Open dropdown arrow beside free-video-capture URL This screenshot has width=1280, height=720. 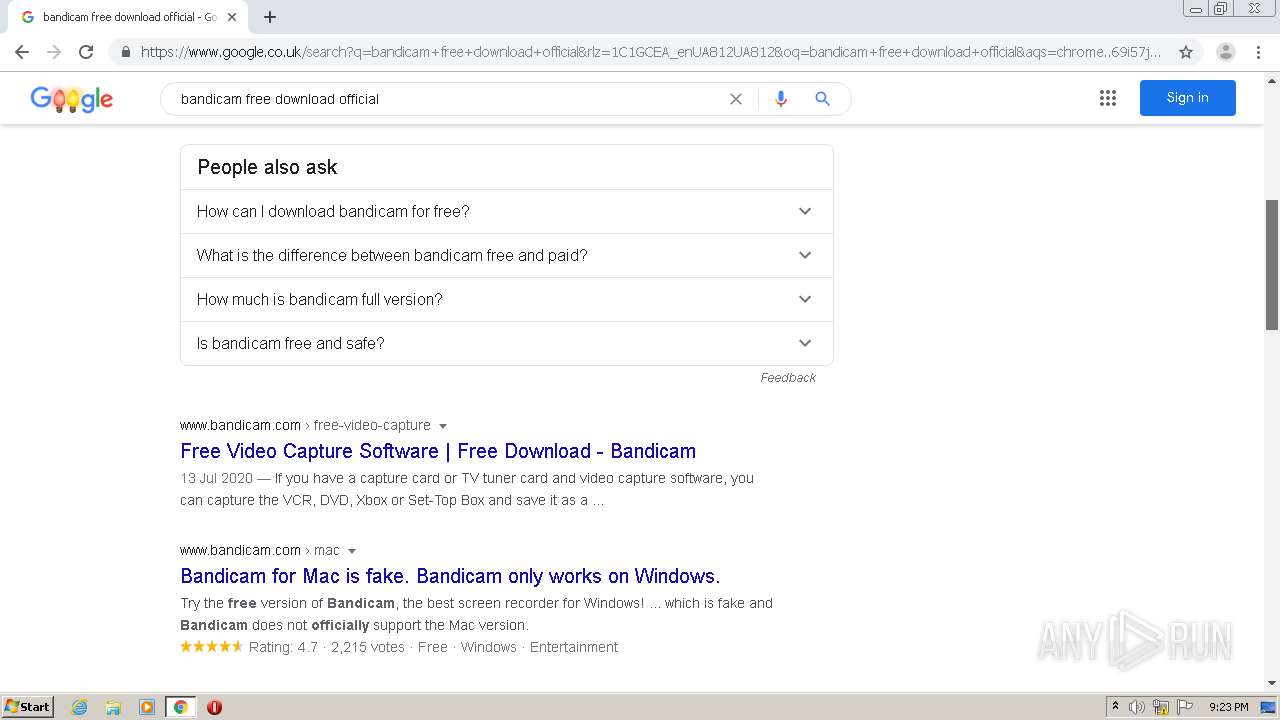coord(443,426)
